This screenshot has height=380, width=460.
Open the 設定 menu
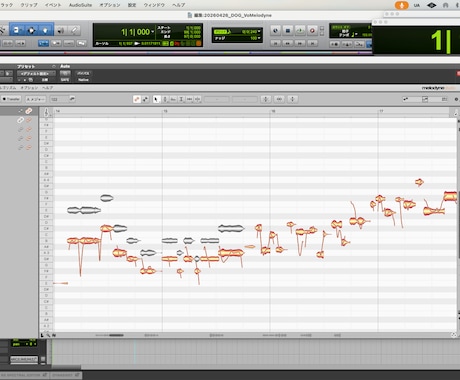(132, 5)
